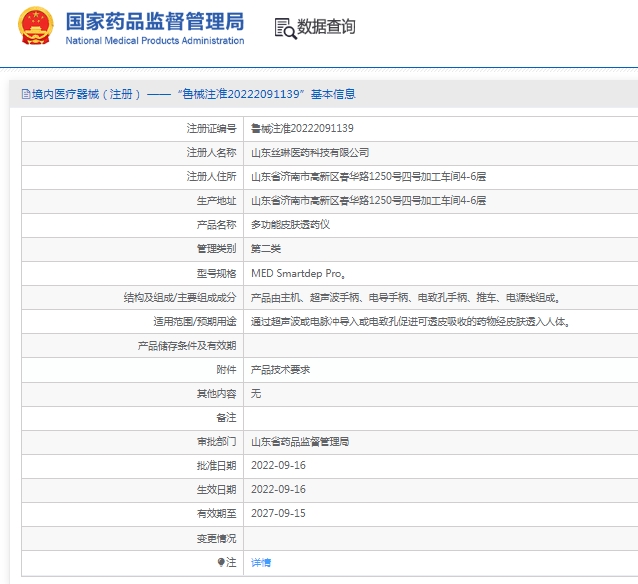Click the 适用范围/预期用途 label

tap(195, 322)
